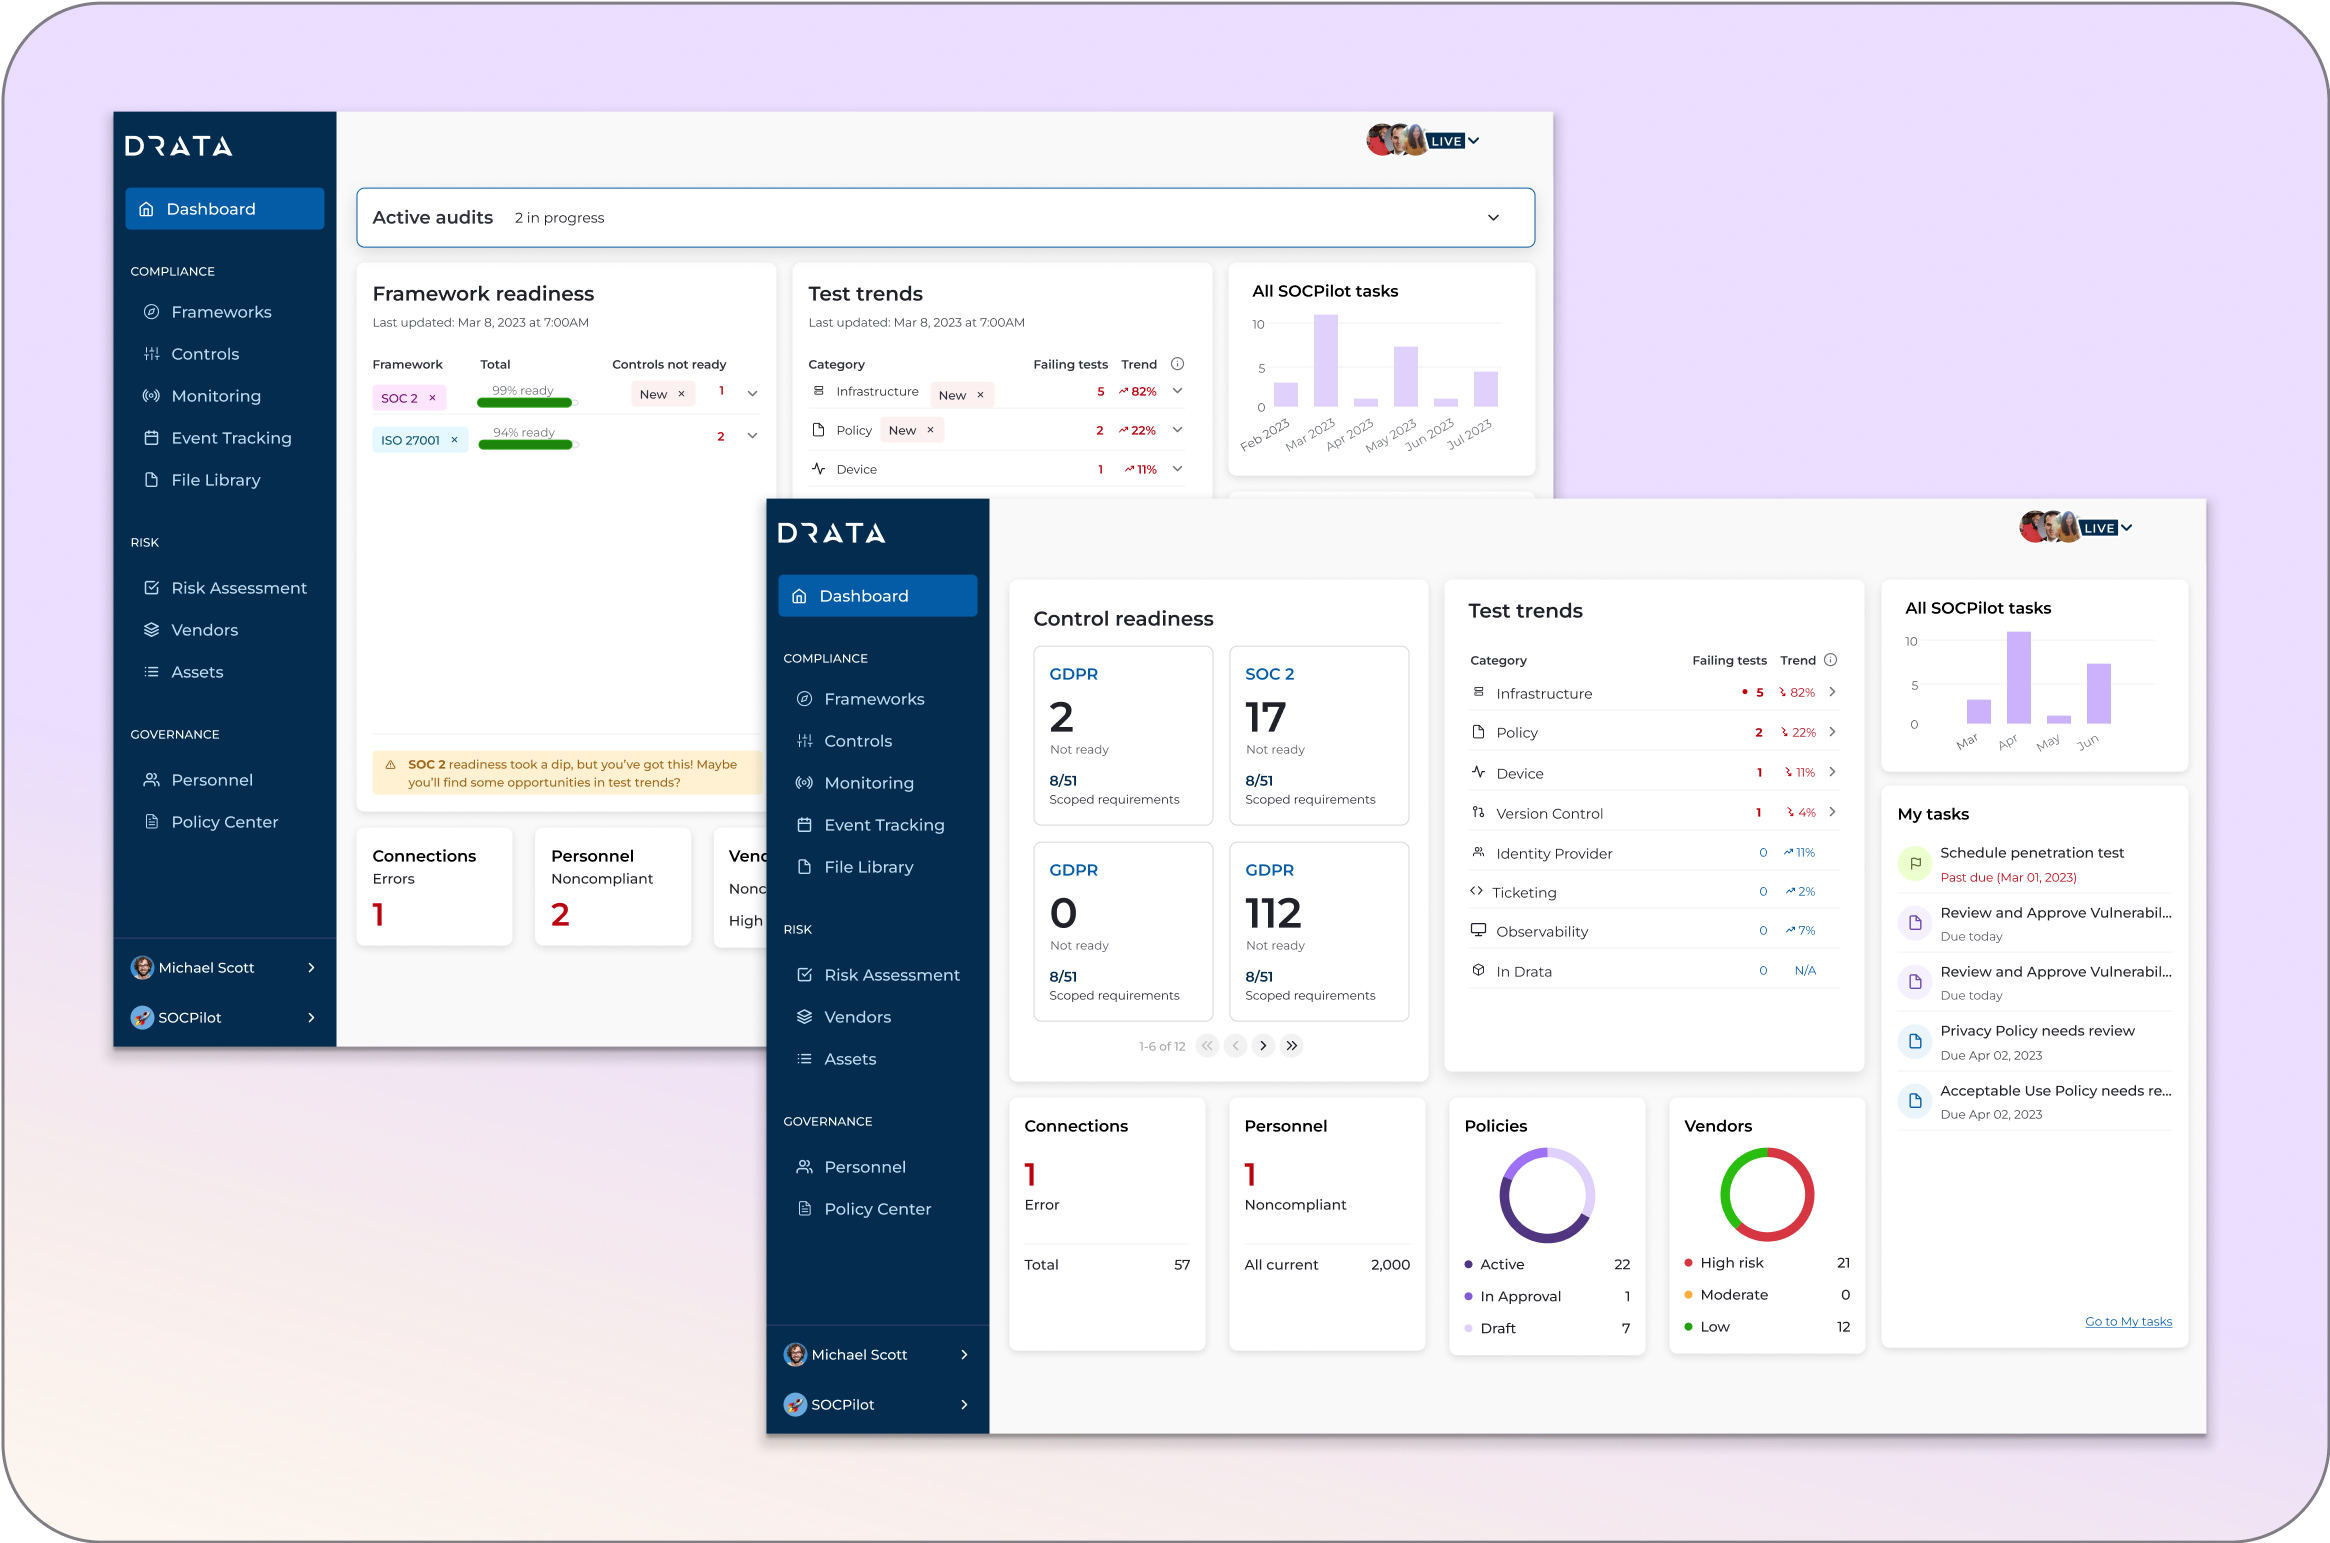Click the Identity Provider category icon
Image resolution: width=2330 pixels, height=1543 pixels.
[x=1478, y=852]
